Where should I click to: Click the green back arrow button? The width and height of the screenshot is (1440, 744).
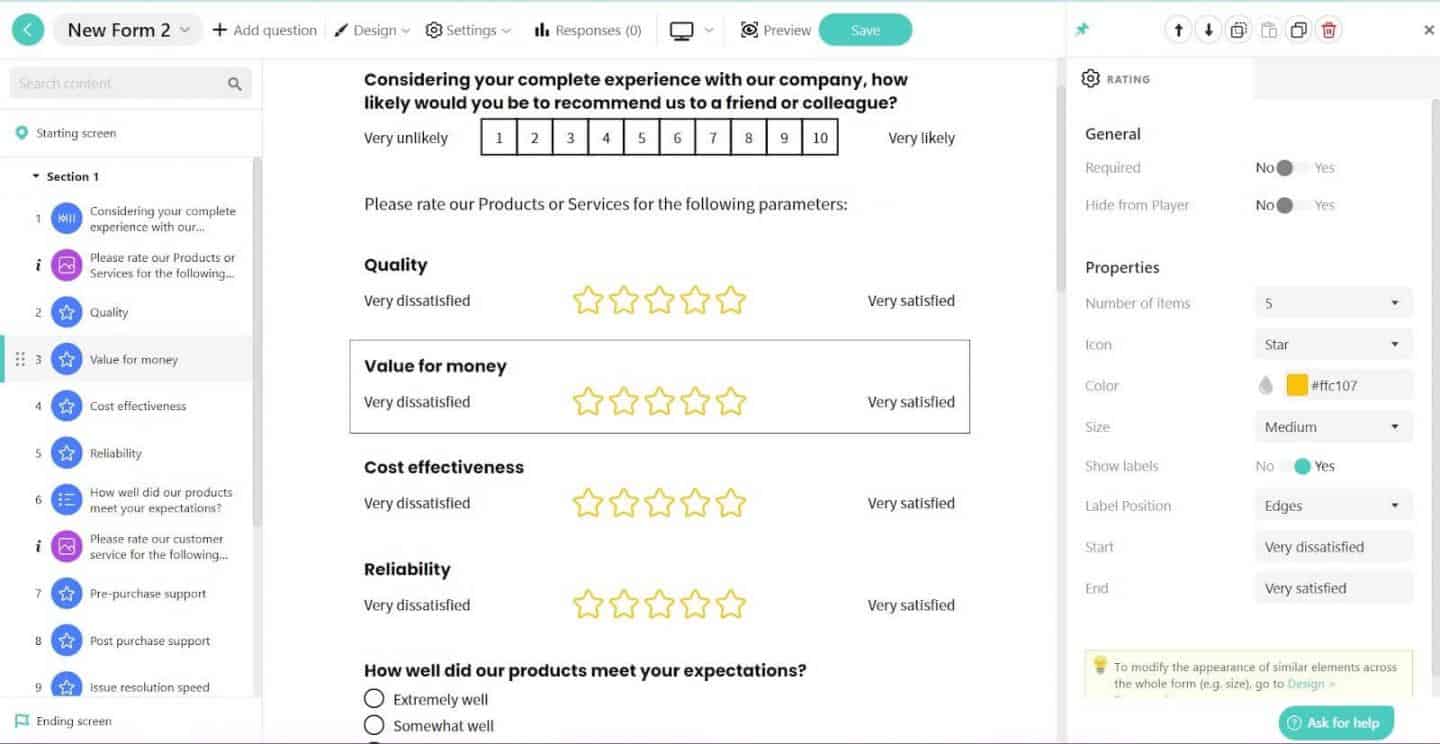27,30
